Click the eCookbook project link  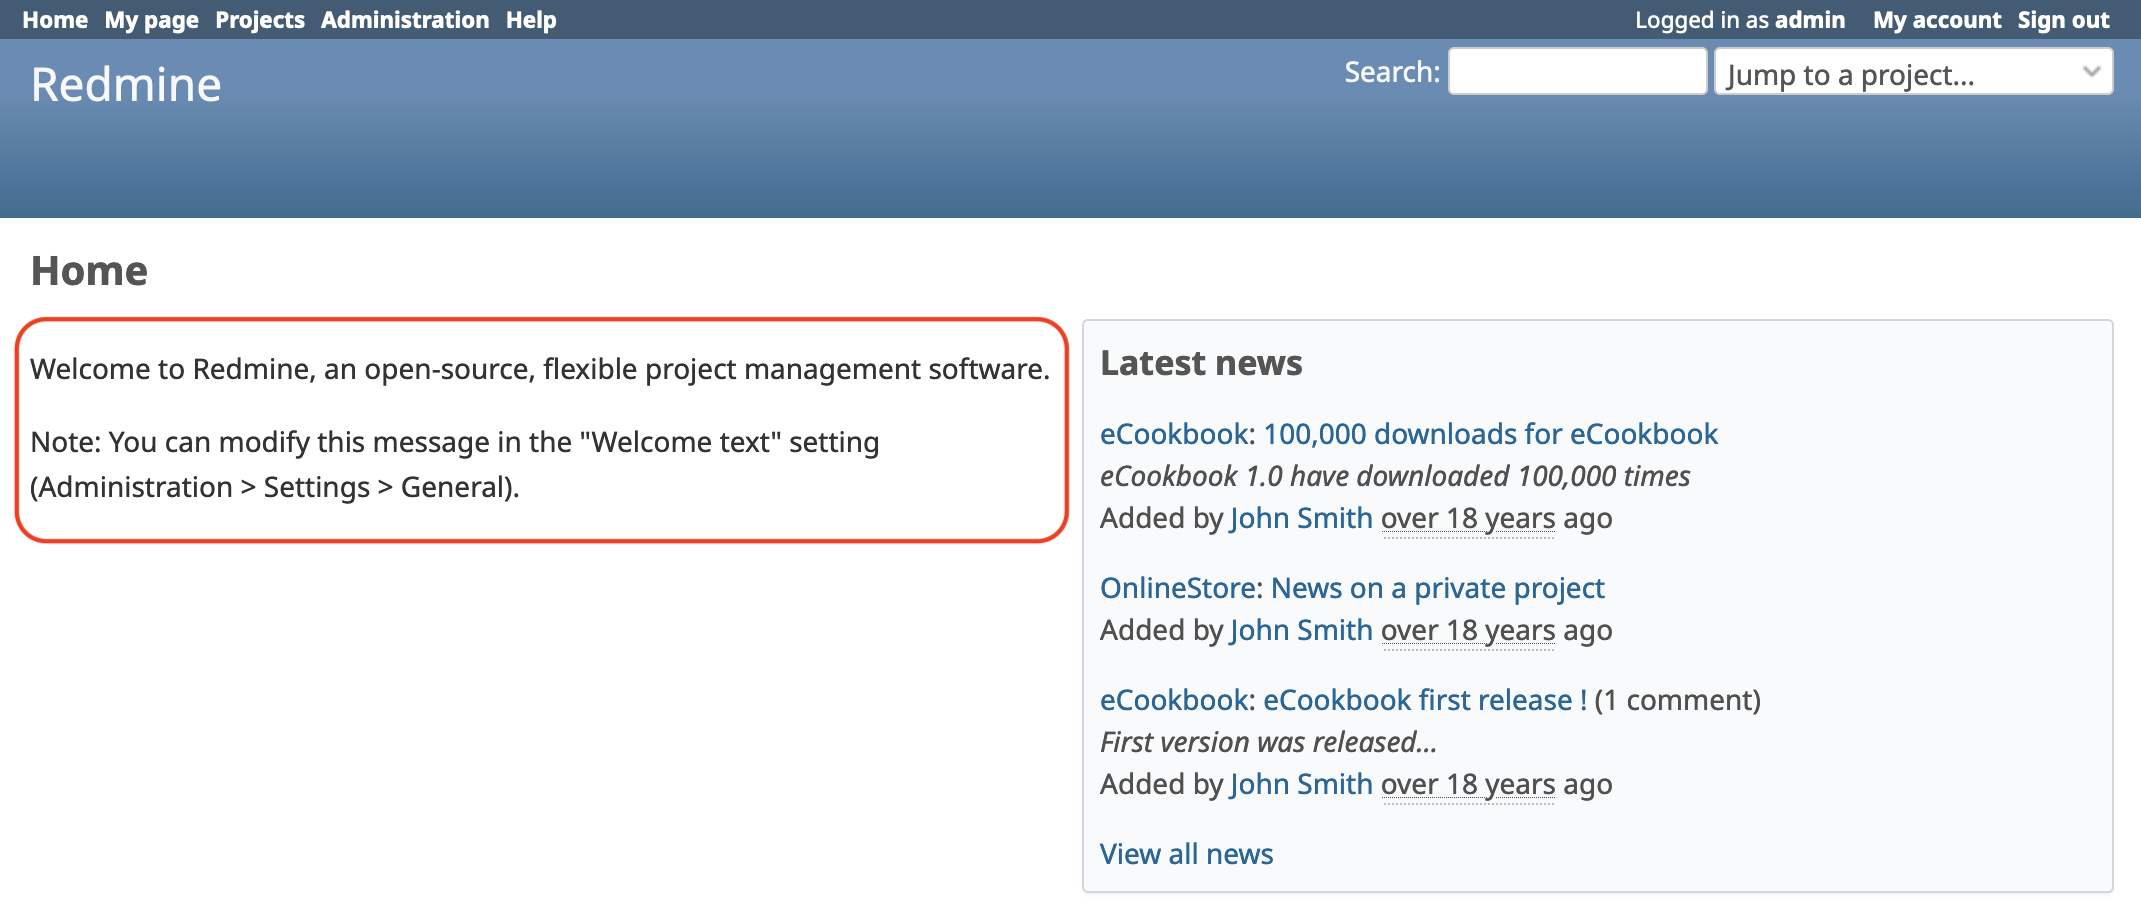click(x=1174, y=434)
